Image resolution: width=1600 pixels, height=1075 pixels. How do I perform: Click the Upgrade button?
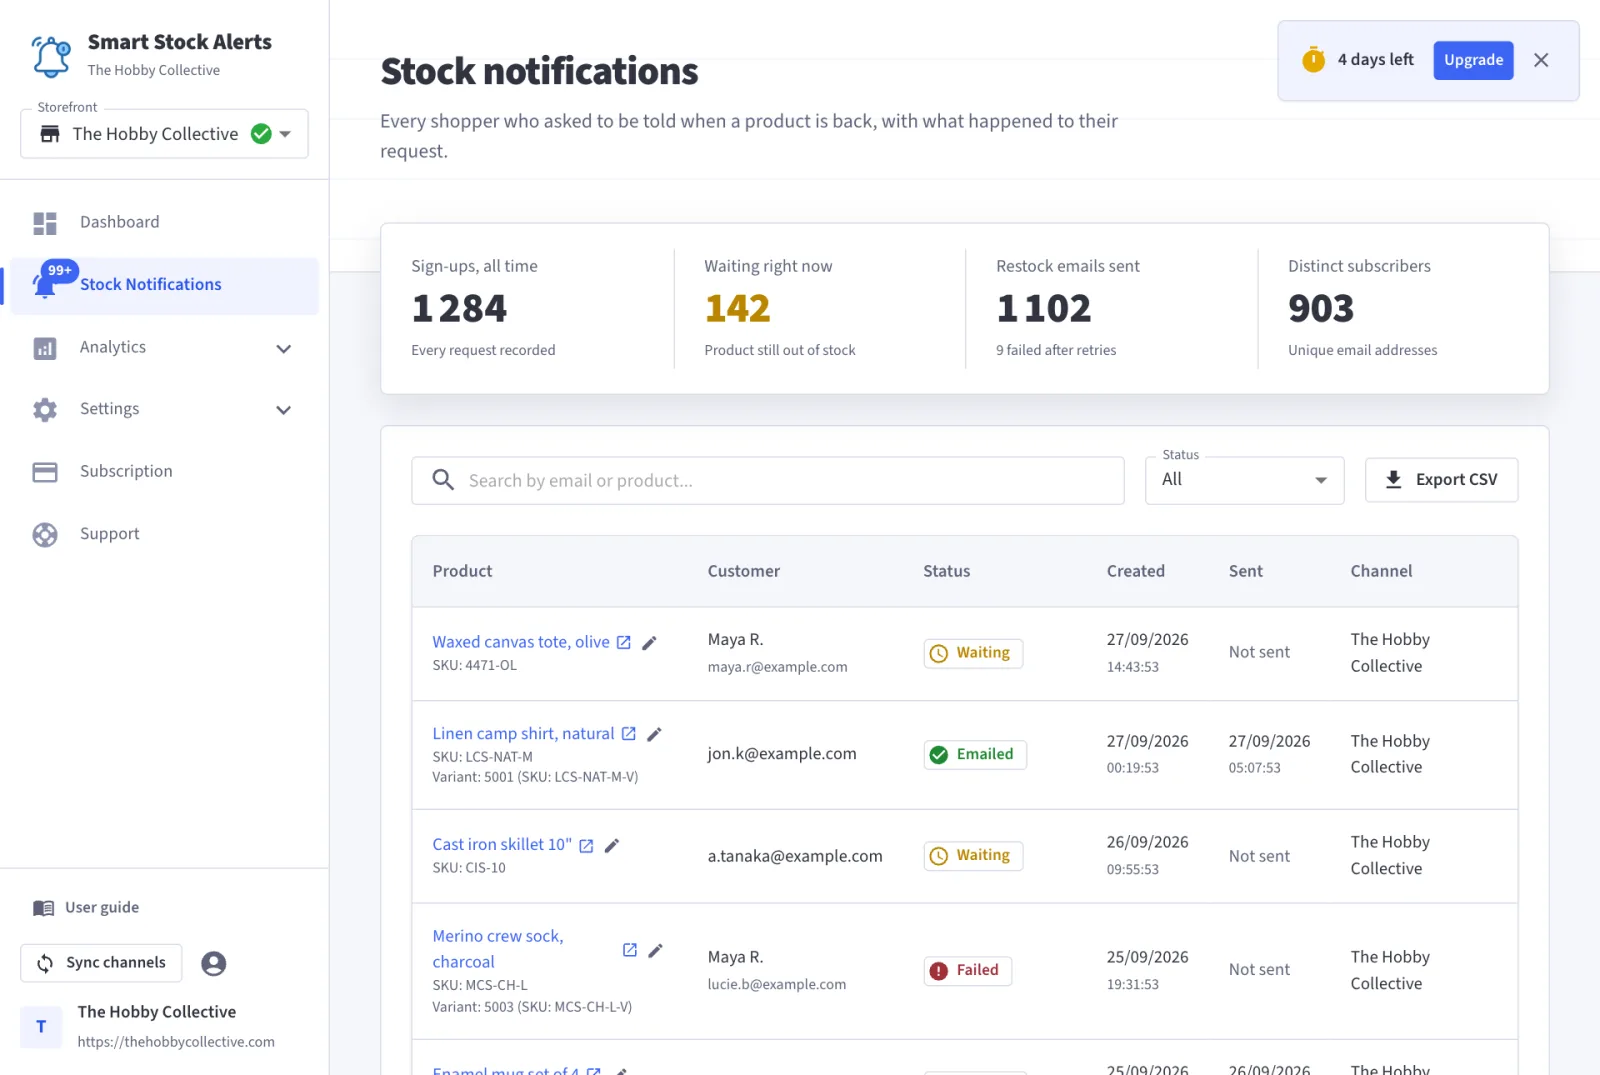pyautogui.click(x=1473, y=60)
